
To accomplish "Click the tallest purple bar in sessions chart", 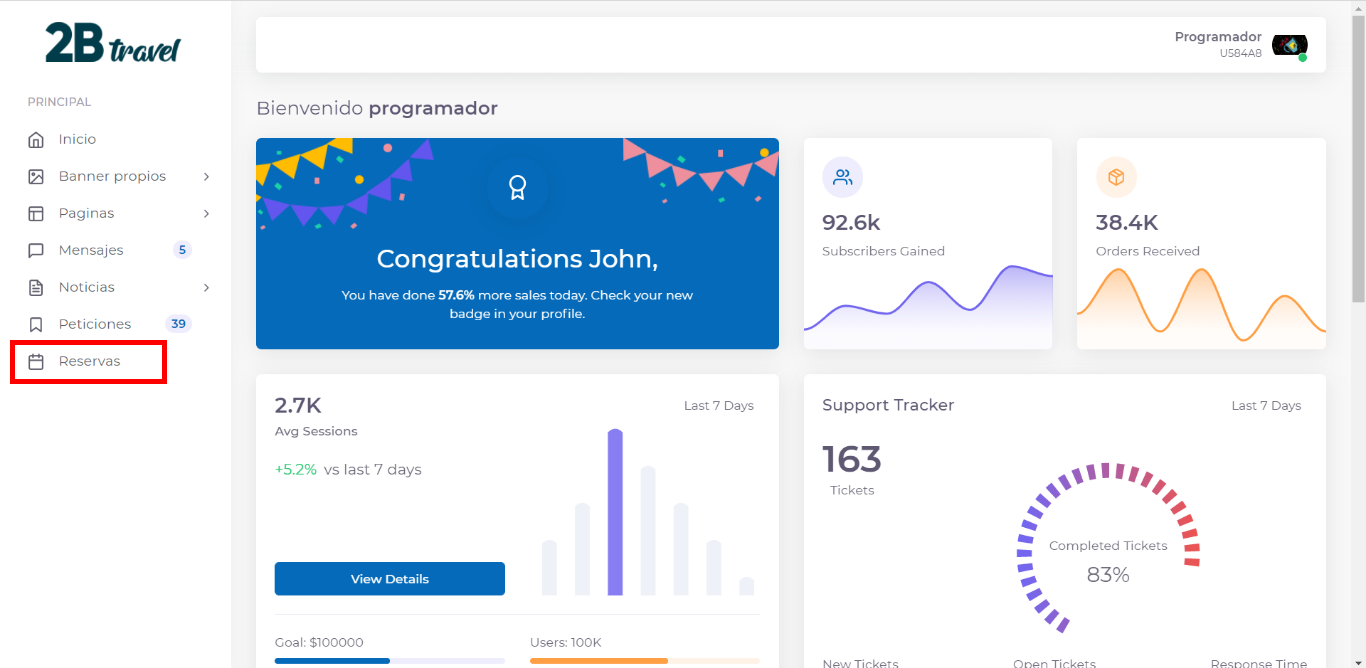I will (x=615, y=512).
